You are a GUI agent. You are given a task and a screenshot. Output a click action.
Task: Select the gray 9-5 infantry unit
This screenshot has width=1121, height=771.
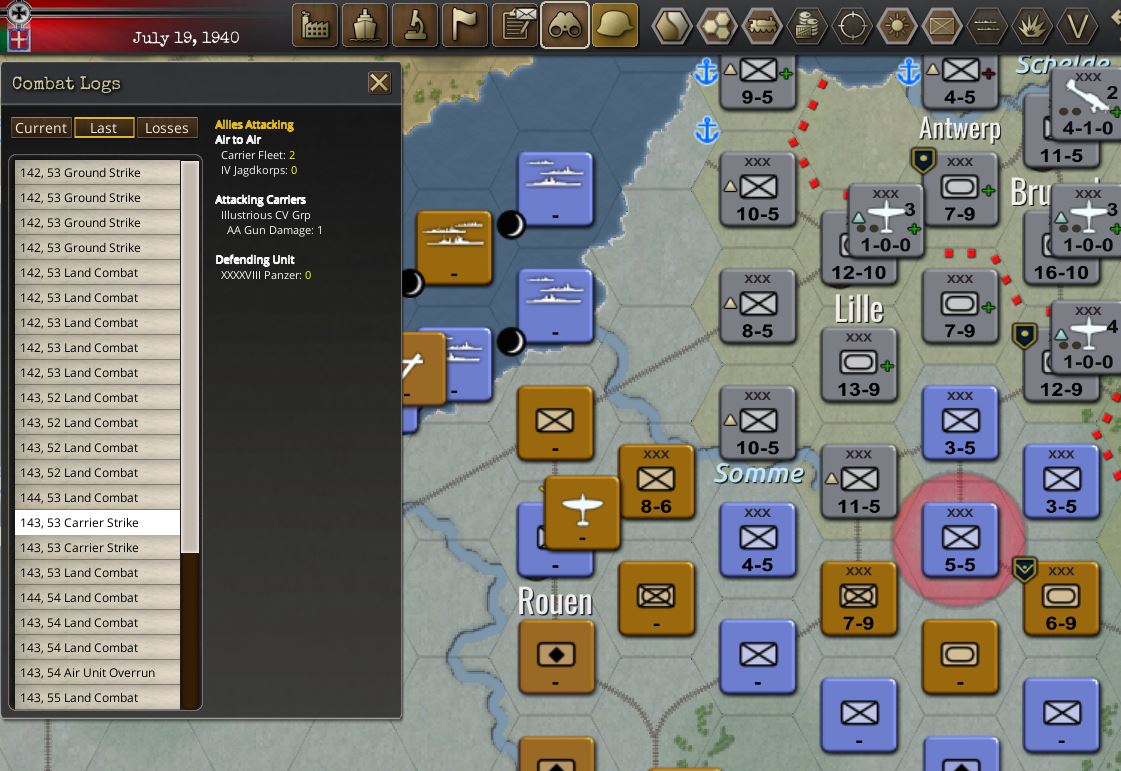pos(757,82)
